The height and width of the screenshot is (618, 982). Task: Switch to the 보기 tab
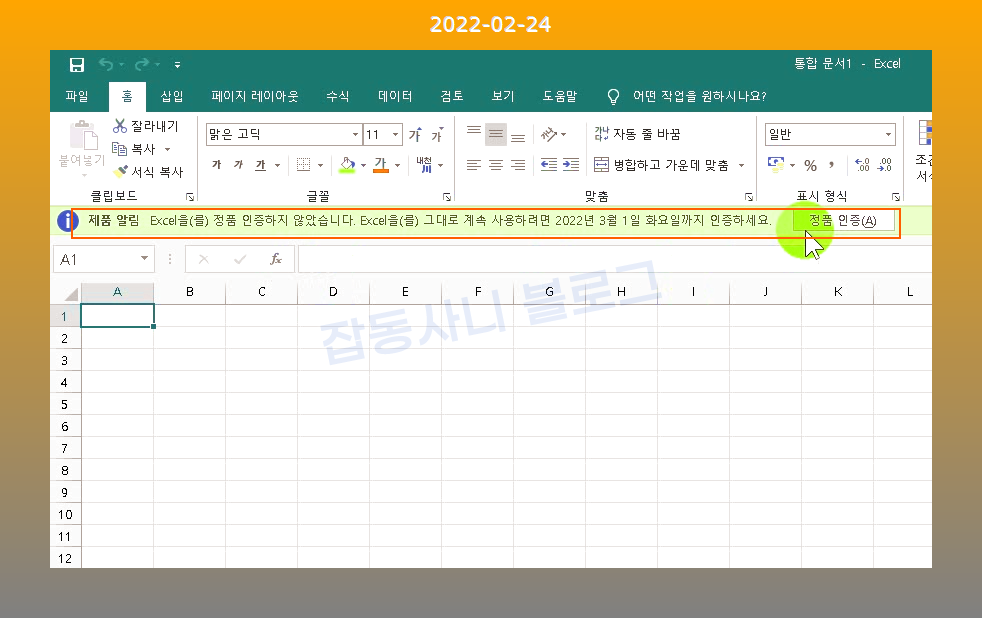point(502,96)
